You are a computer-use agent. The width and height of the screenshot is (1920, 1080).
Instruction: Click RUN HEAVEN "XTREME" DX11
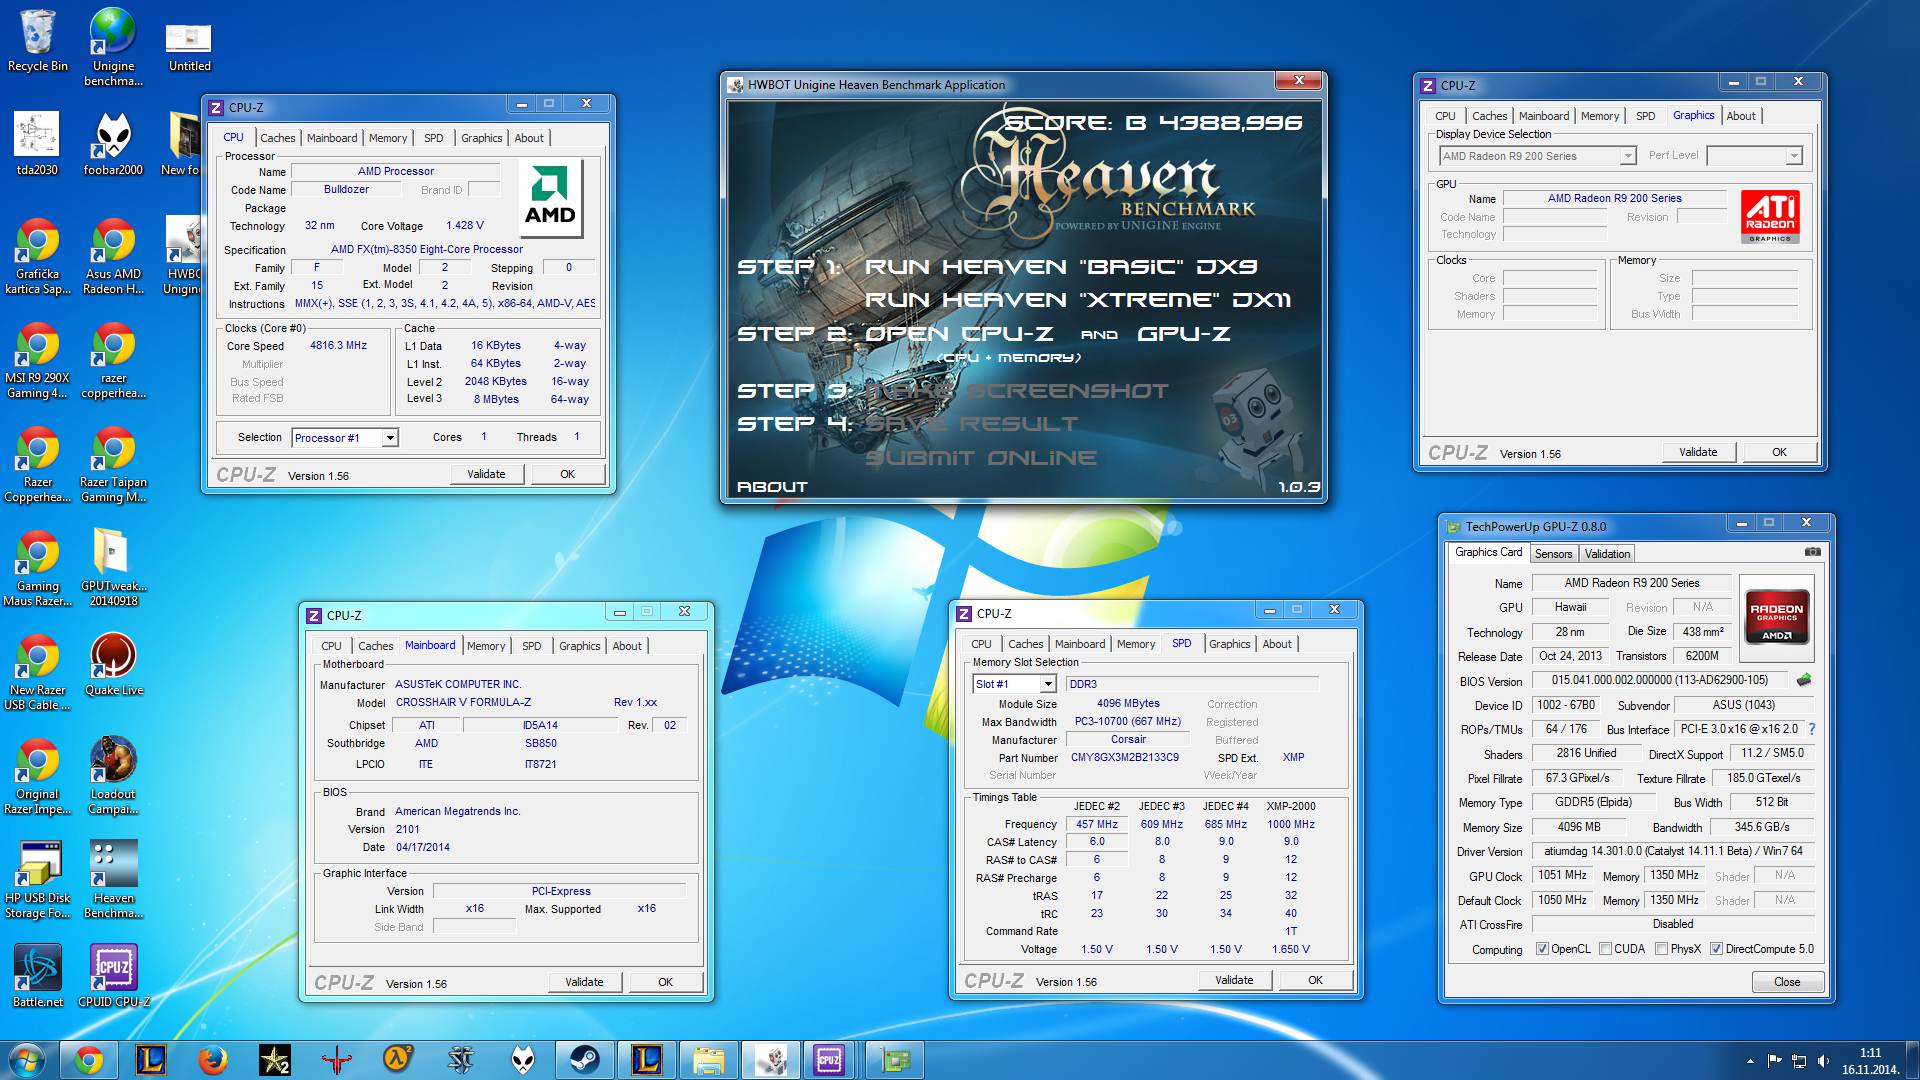[x=1078, y=300]
